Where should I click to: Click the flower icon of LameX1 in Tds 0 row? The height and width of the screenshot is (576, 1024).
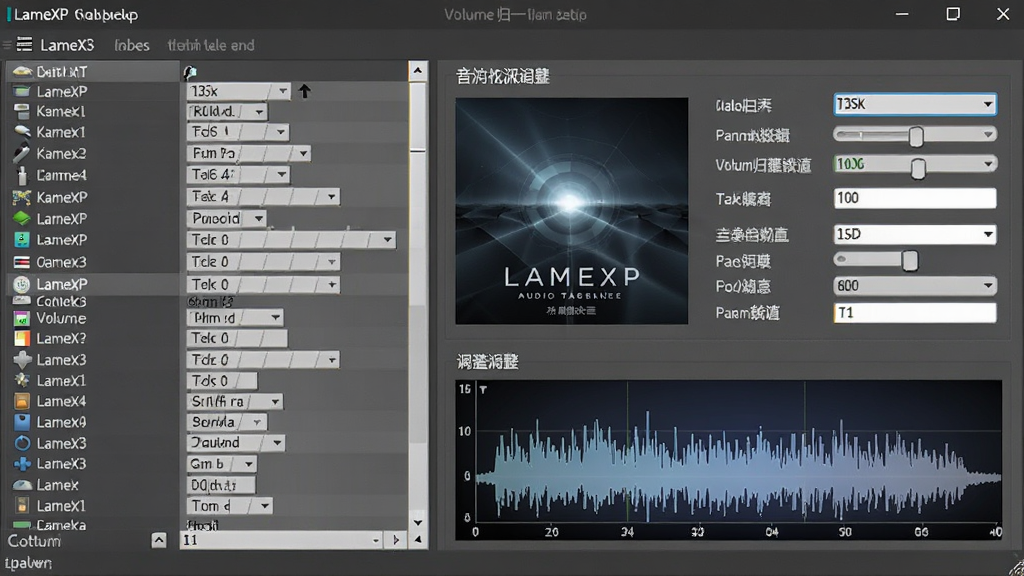tap(22, 380)
